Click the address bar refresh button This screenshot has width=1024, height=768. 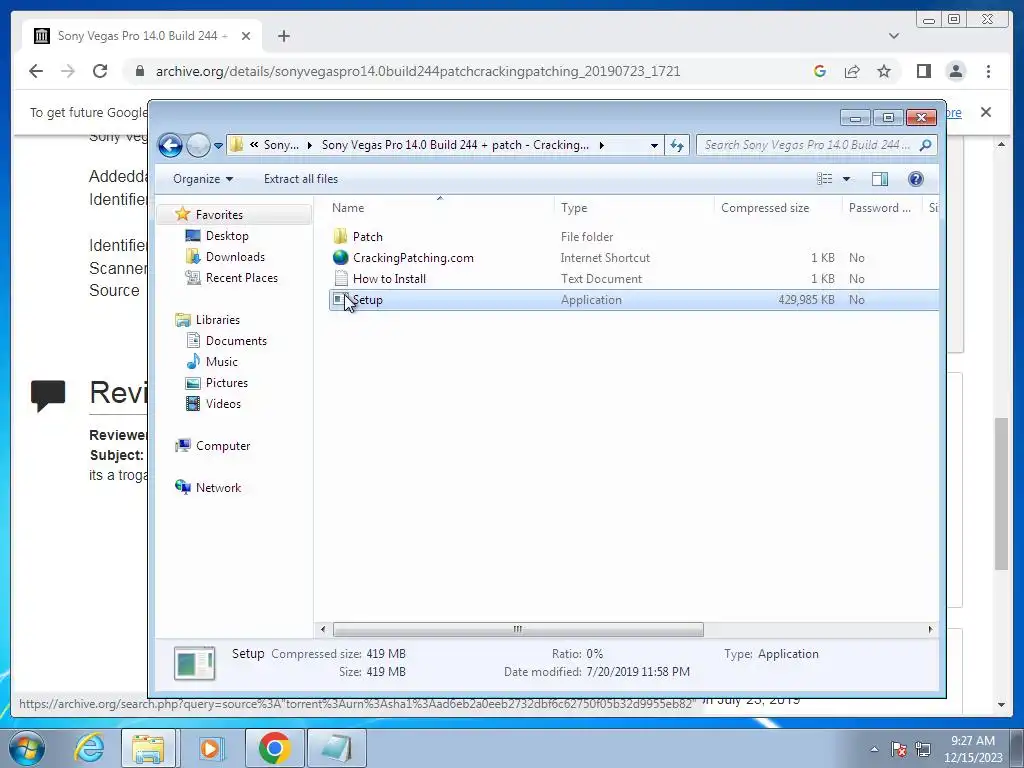tap(677, 146)
